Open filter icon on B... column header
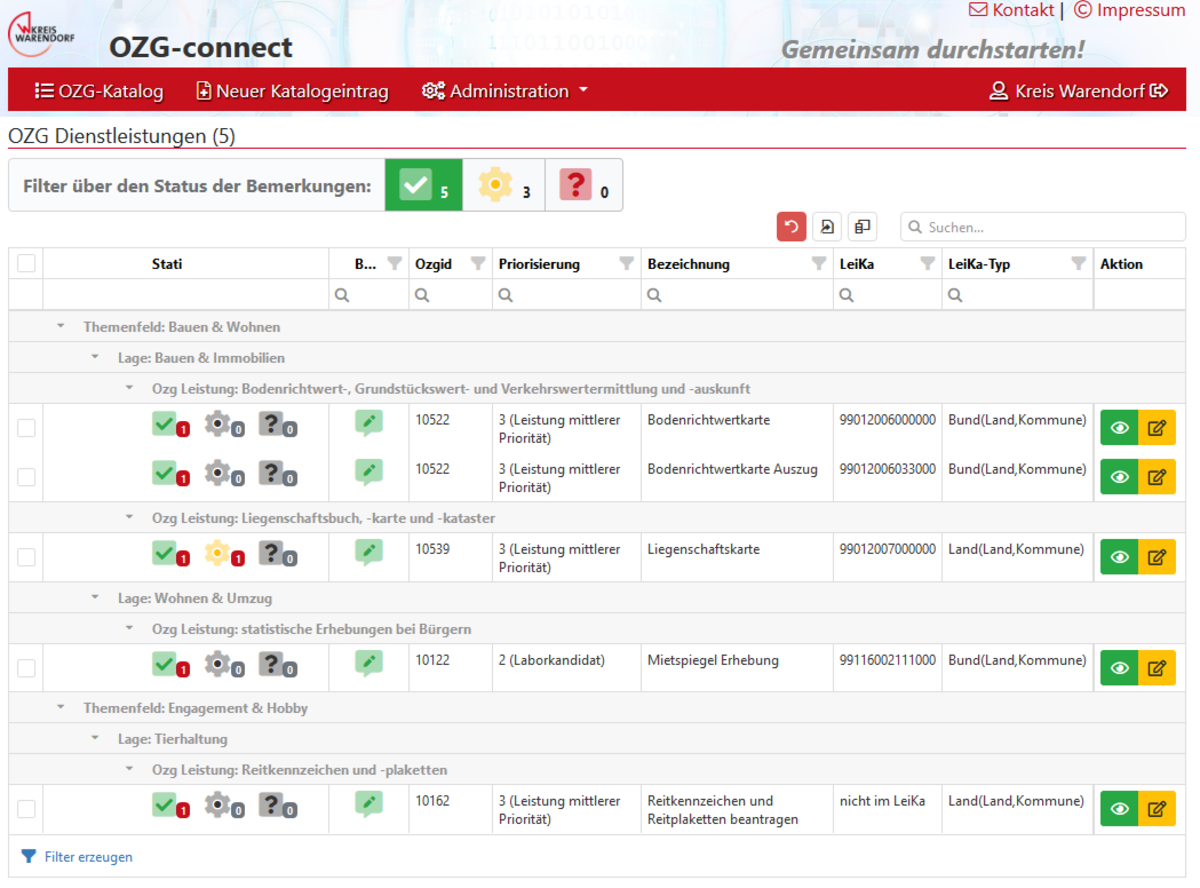1200x888 pixels. 395,264
